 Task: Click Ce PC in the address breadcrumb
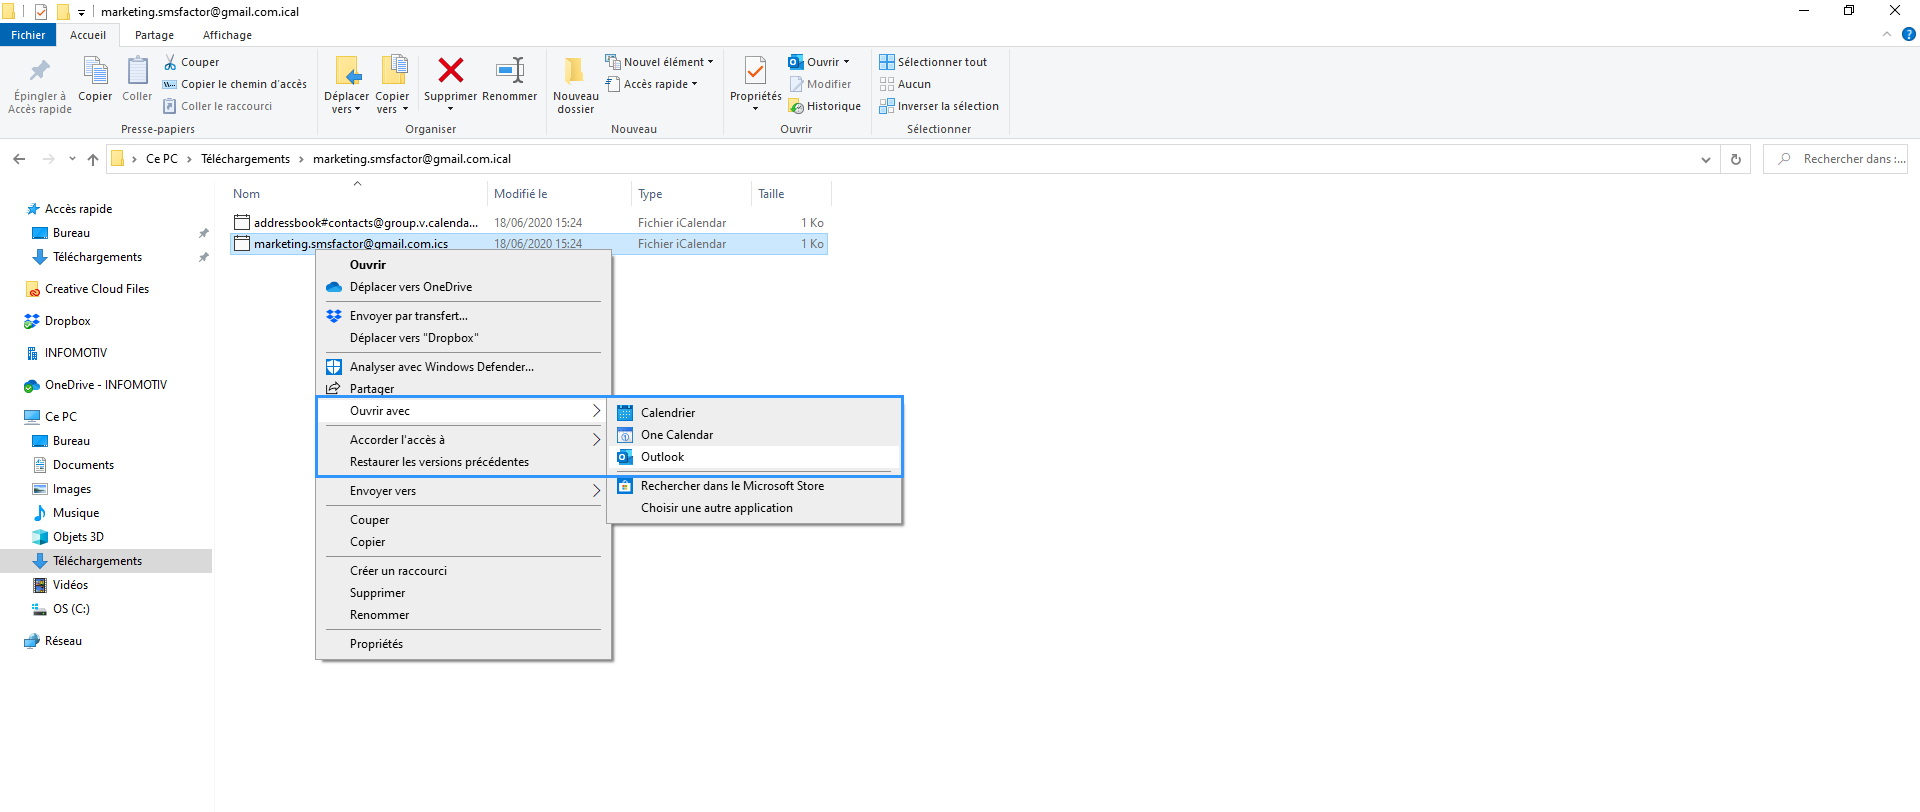coord(162,159)
